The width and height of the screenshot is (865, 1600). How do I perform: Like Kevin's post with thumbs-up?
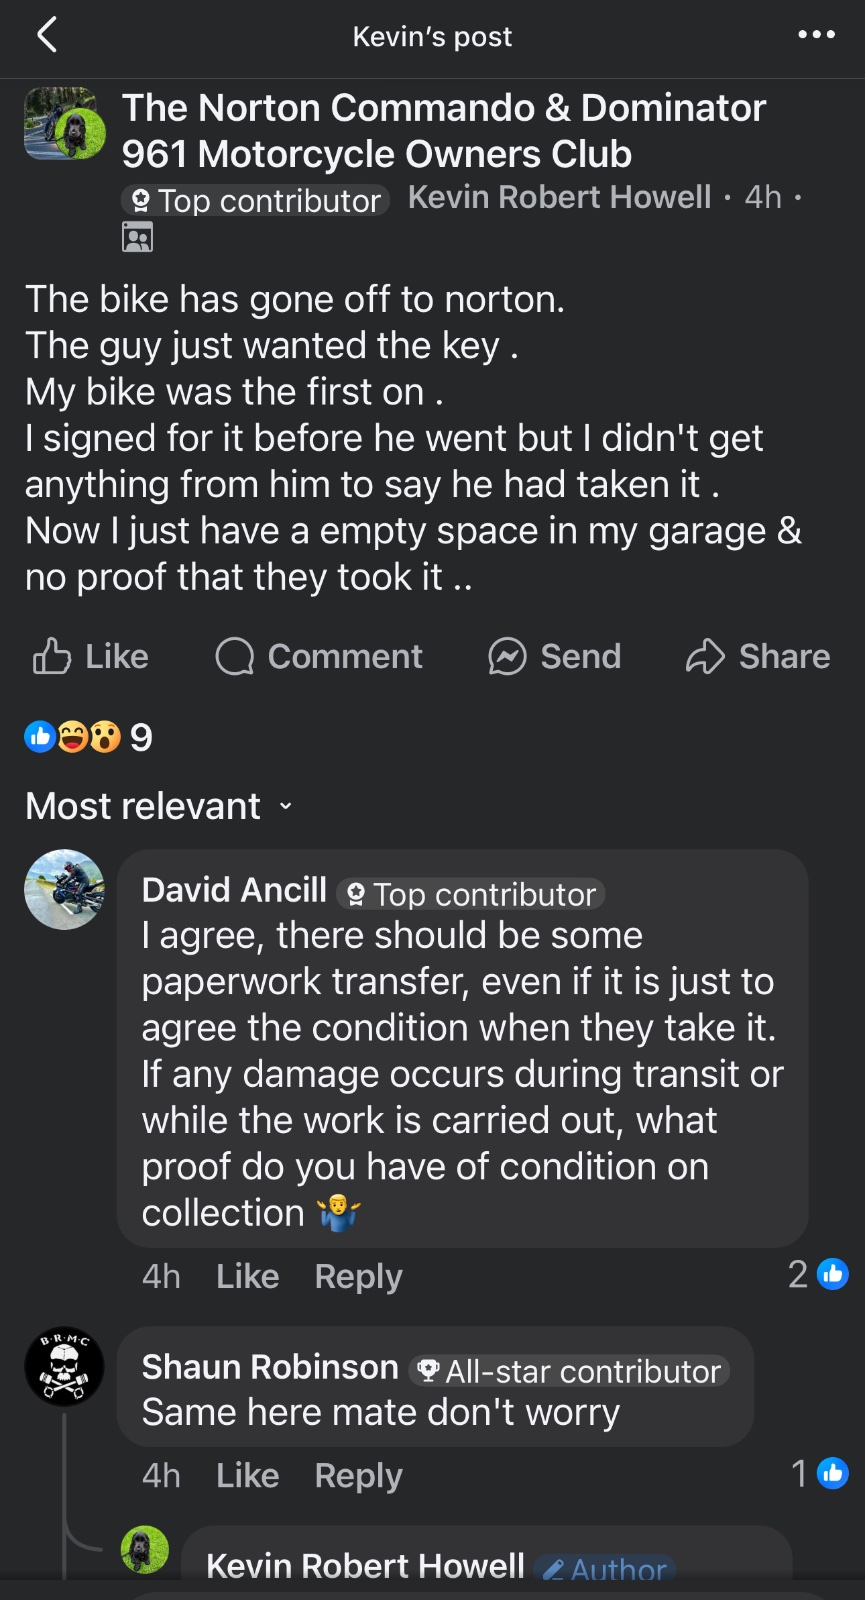click(x=90, y=657)
